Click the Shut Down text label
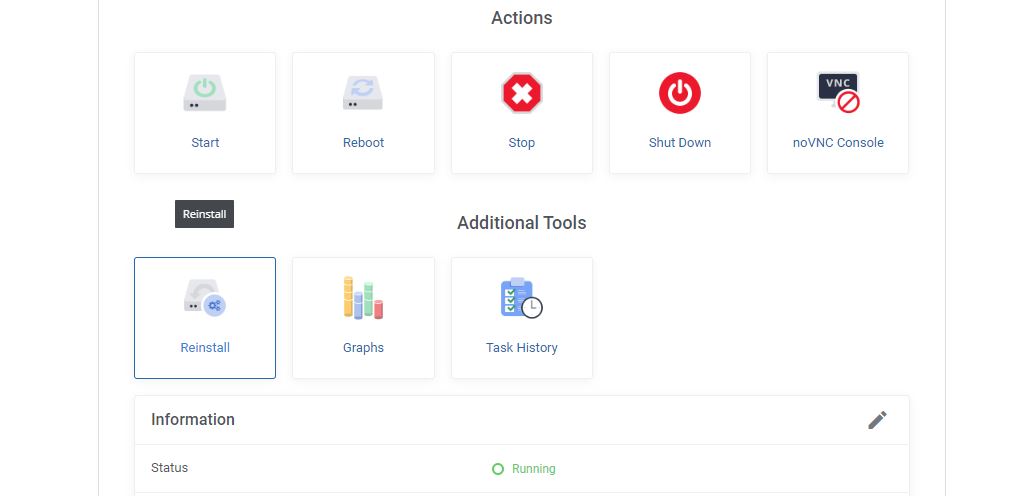This screenshot has height=496, width=1010. 680,143
